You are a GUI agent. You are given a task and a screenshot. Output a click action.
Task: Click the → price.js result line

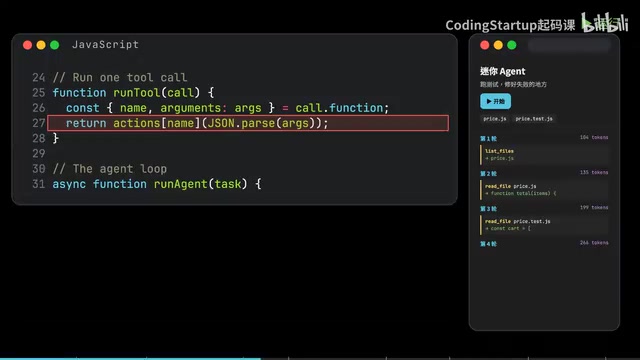point(499,158)
